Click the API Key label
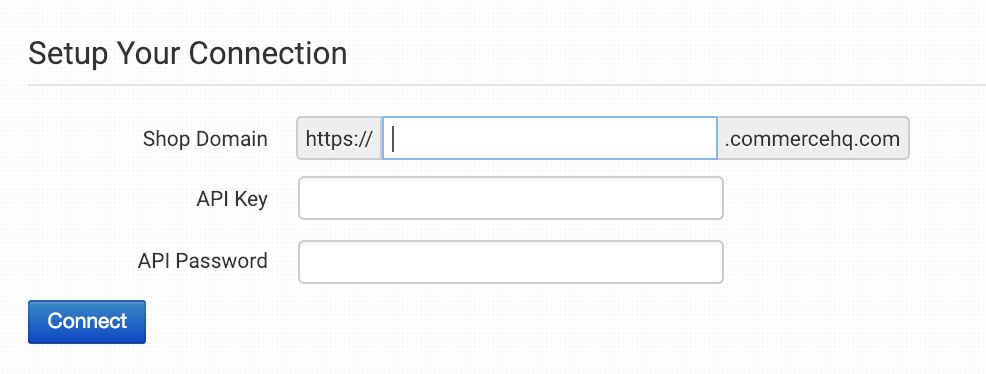 232,199
